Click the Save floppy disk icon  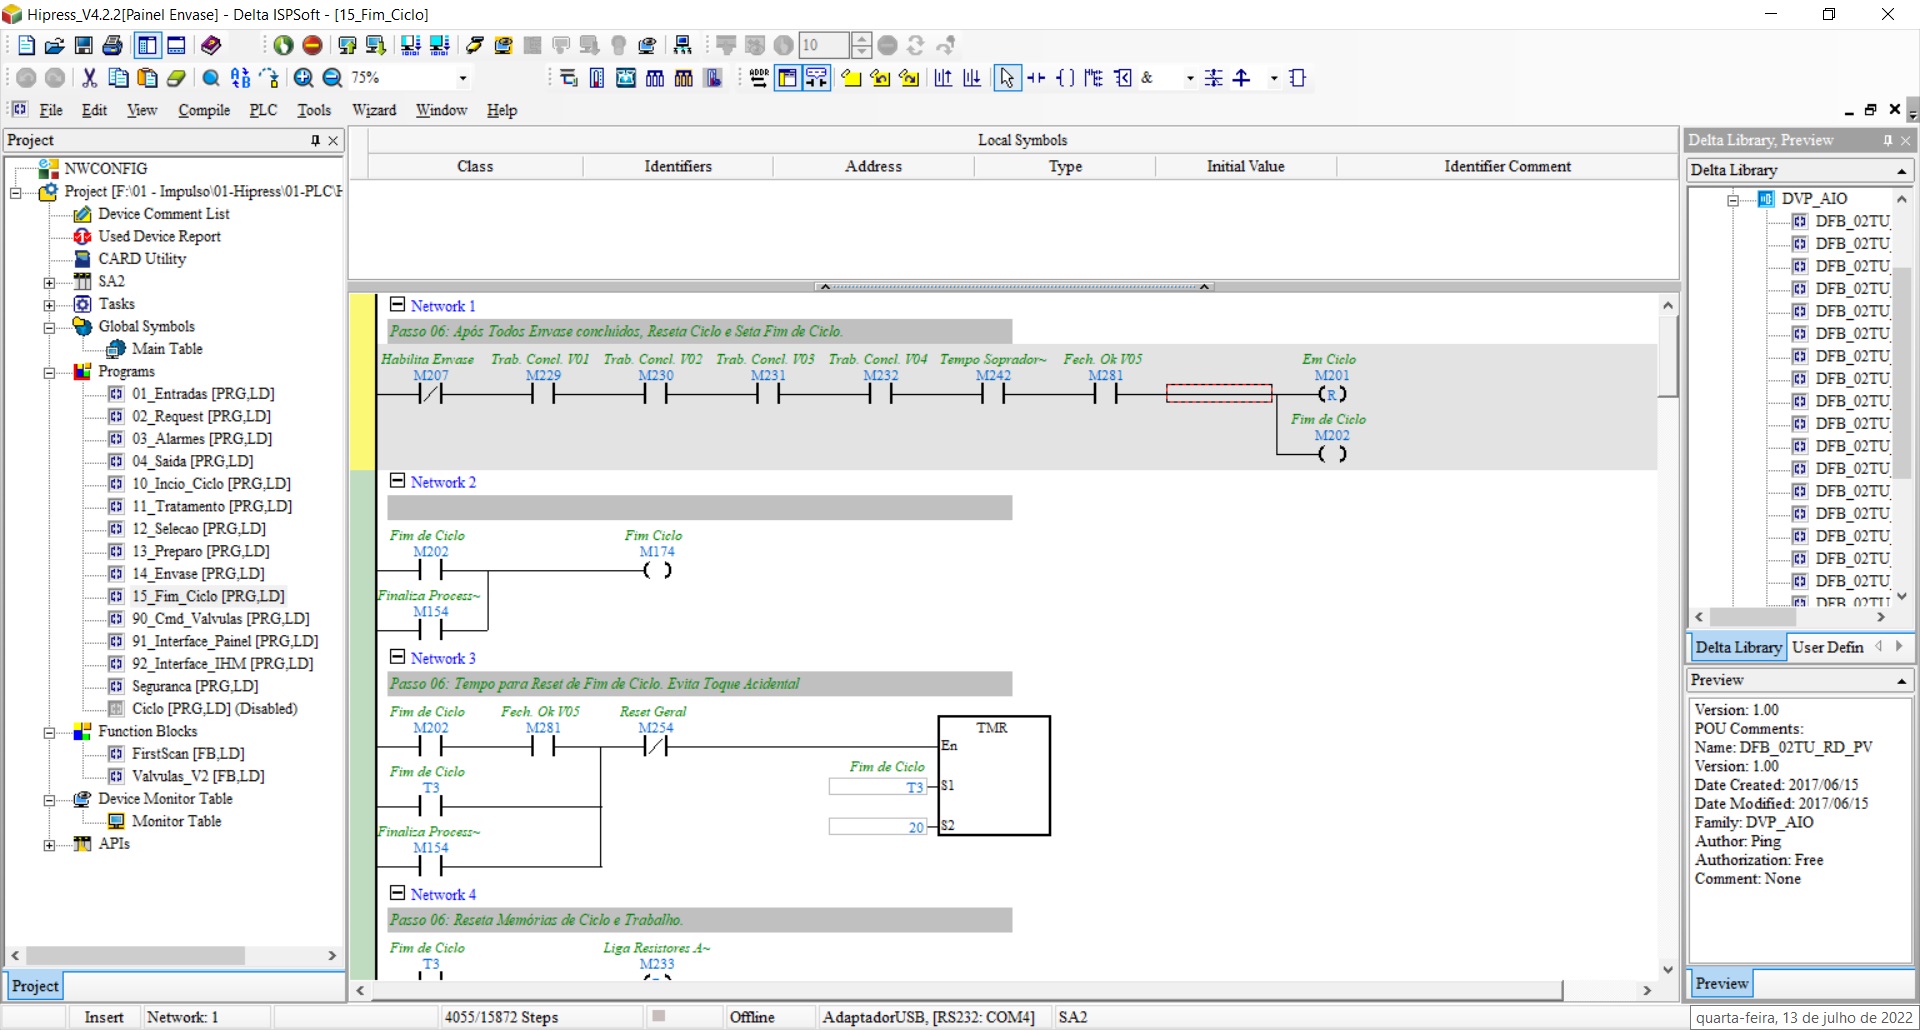84,45
